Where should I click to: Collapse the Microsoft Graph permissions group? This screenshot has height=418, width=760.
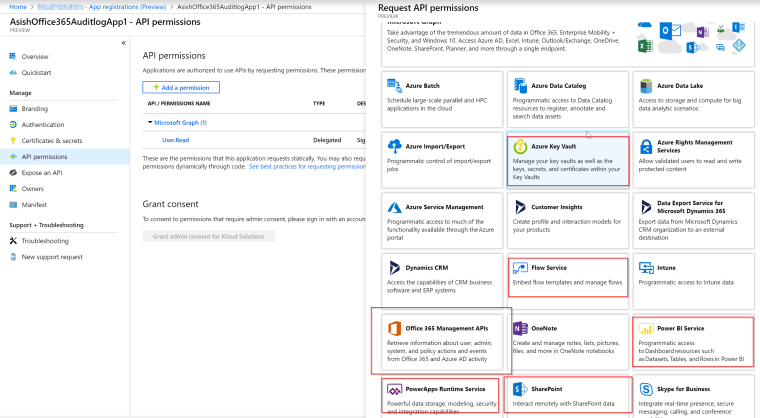(150, 122)
